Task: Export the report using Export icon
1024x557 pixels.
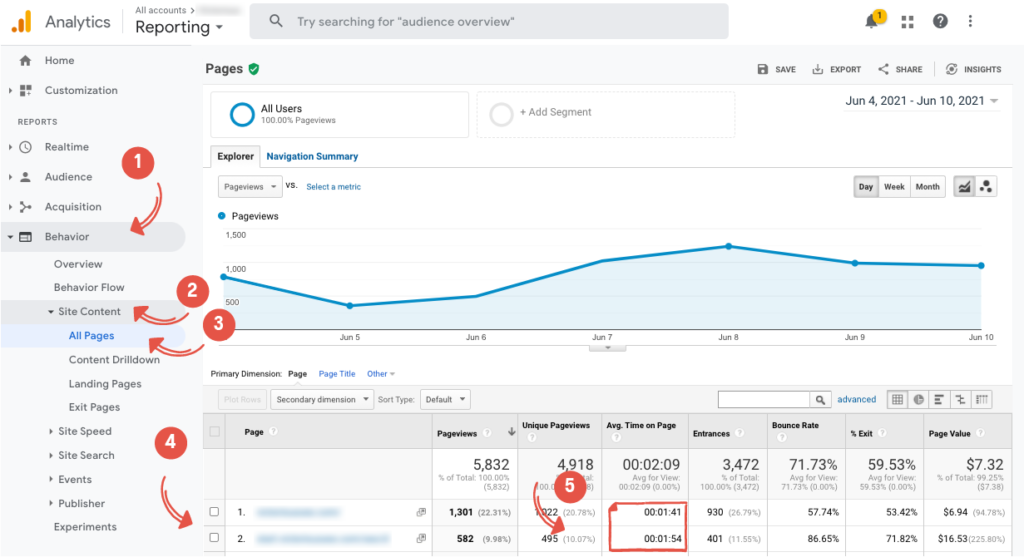Action: pos(818,69)
